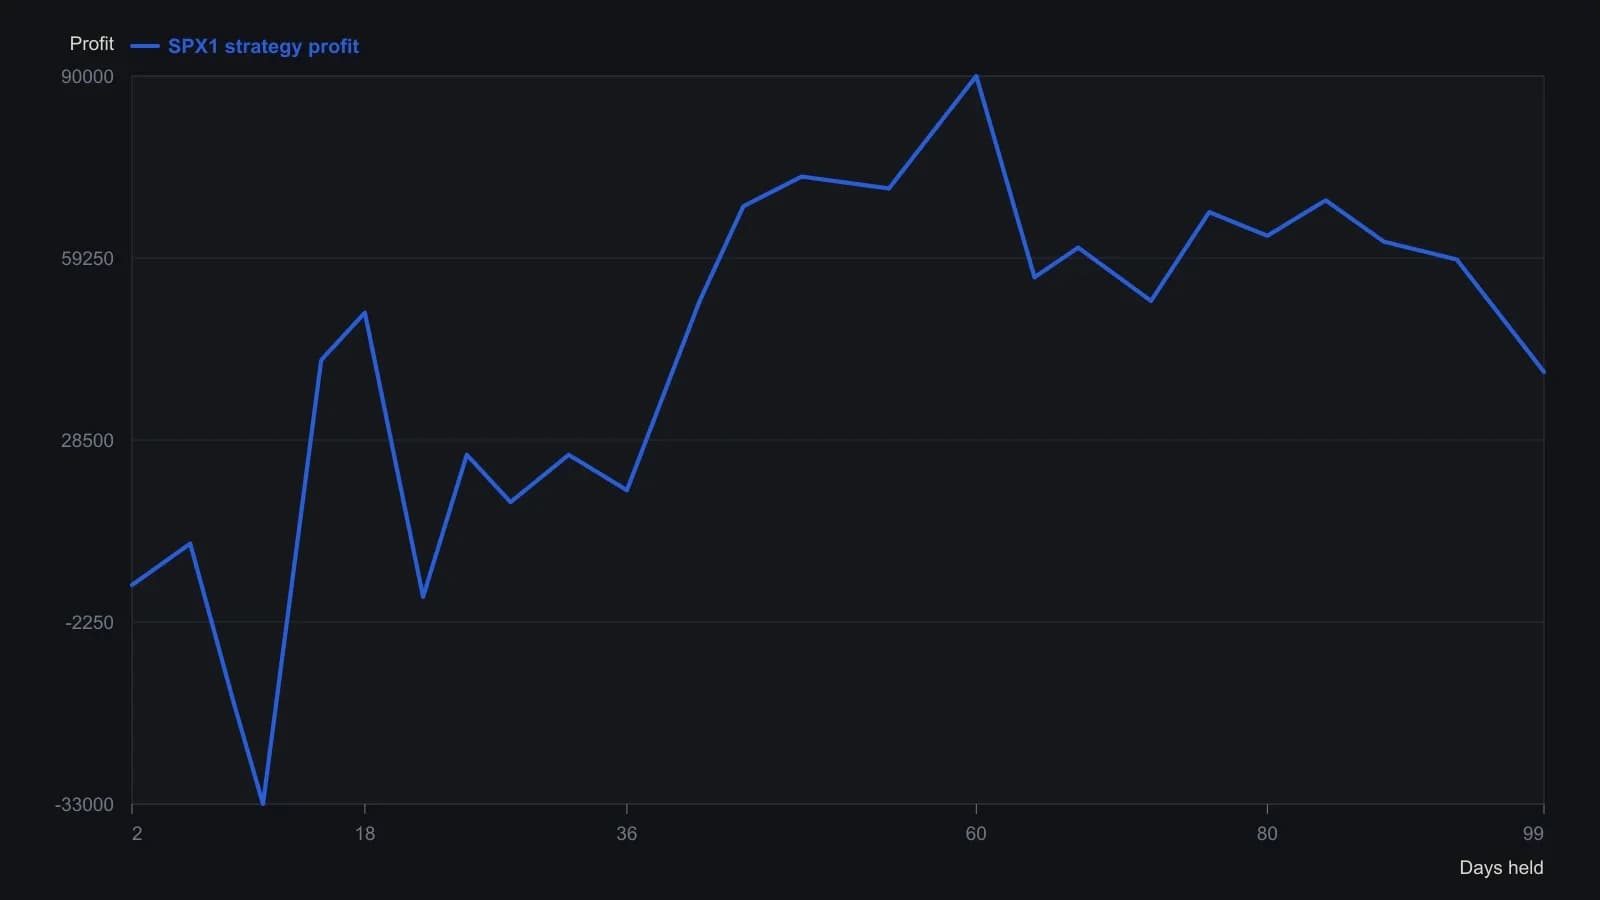Click the local peak point at day 18
Image resolution: width=1600 pixels, height=900 pixels.
365,313
